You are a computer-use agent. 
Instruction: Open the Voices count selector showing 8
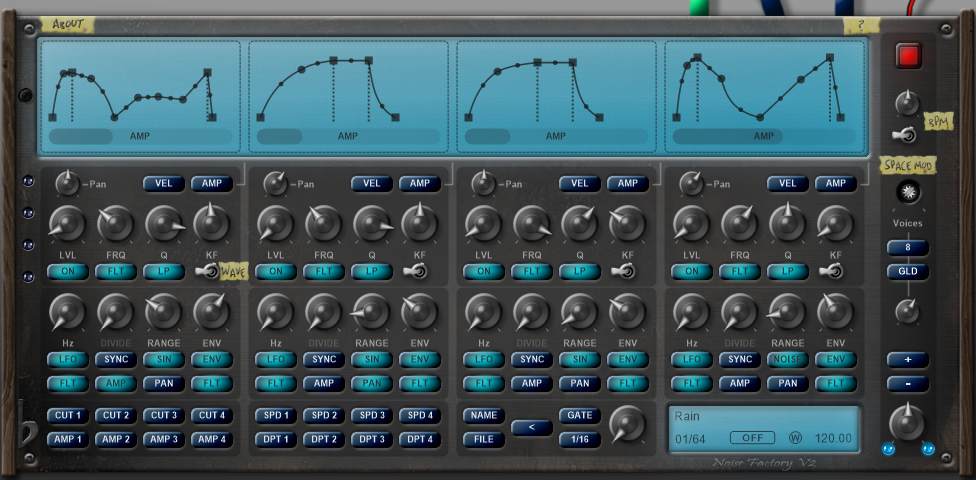point(907,247)
